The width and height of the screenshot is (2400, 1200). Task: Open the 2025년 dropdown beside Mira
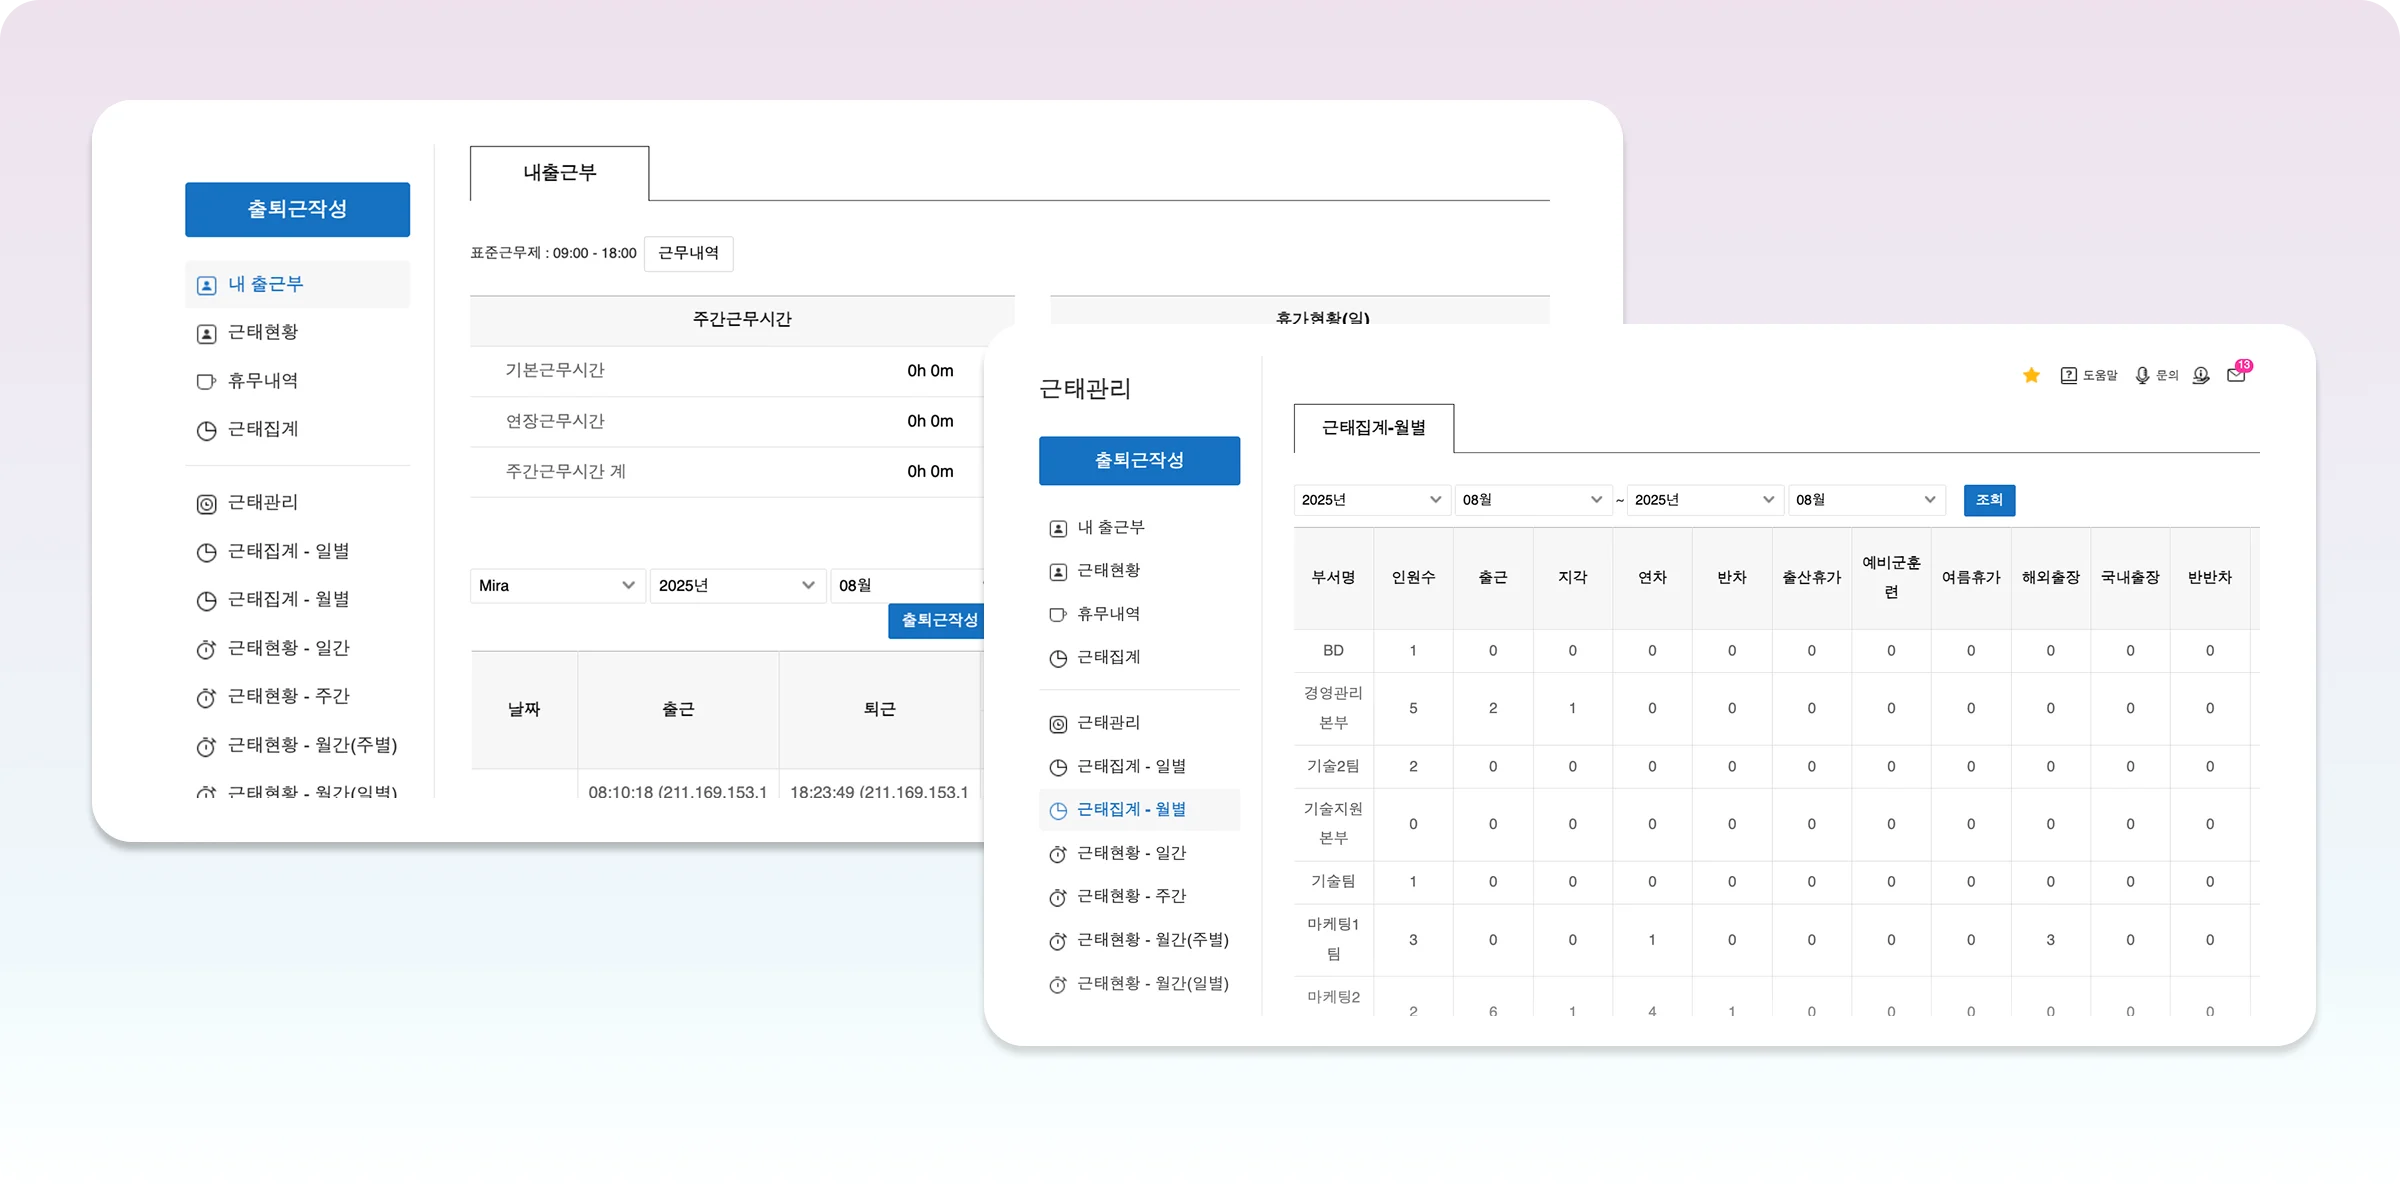pyautogui.click(x=737, y=585)
